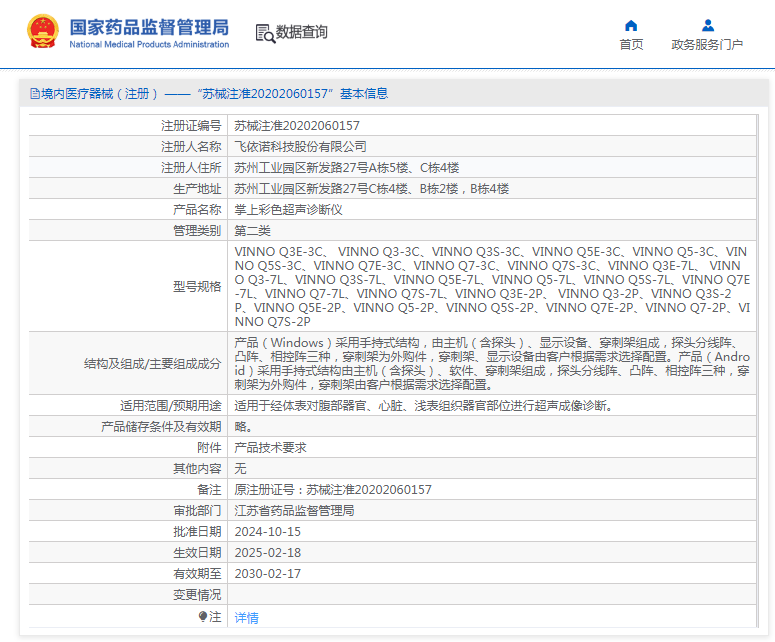Click the 数据查询 magnifier icon
Viewport: 775px width, 642px height.
tap(264, 33)
